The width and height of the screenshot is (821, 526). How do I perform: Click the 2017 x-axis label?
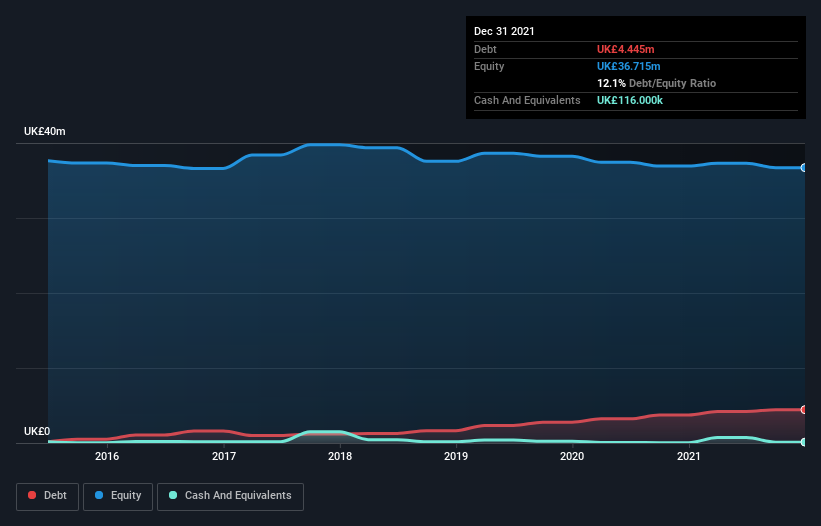(x=224, y=456)
